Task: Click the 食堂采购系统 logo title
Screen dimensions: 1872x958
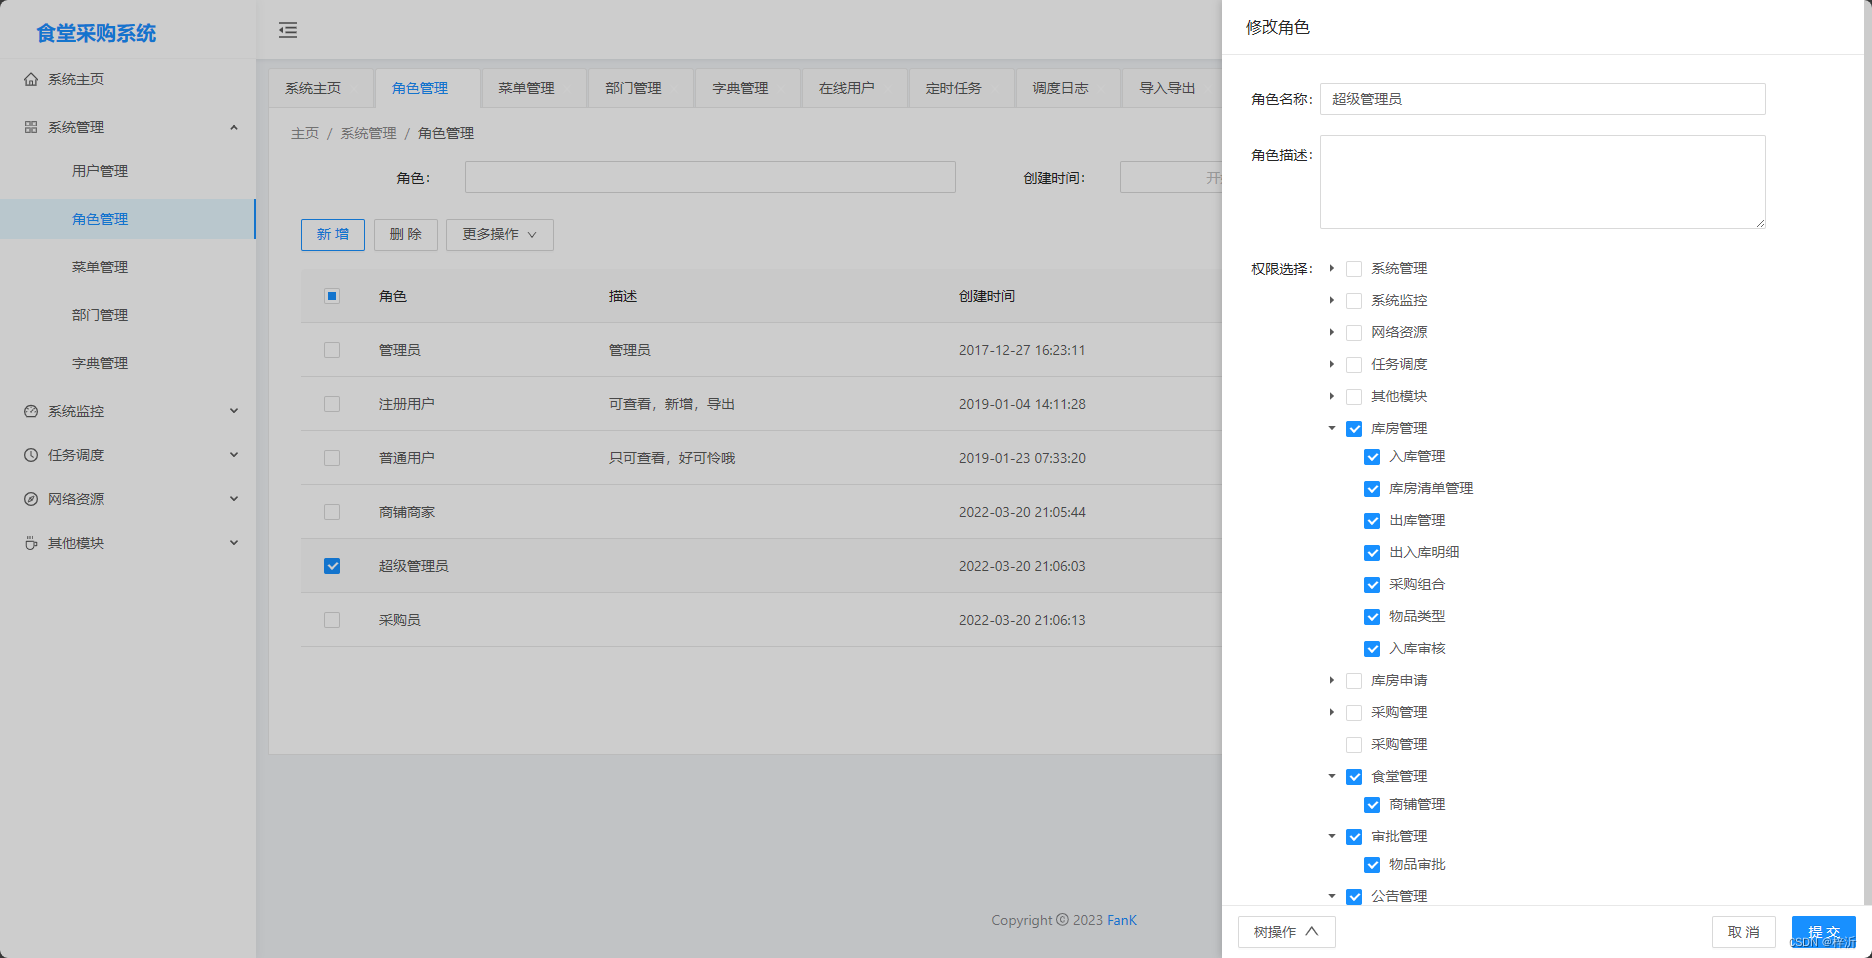Action: [x=96, y=33]
